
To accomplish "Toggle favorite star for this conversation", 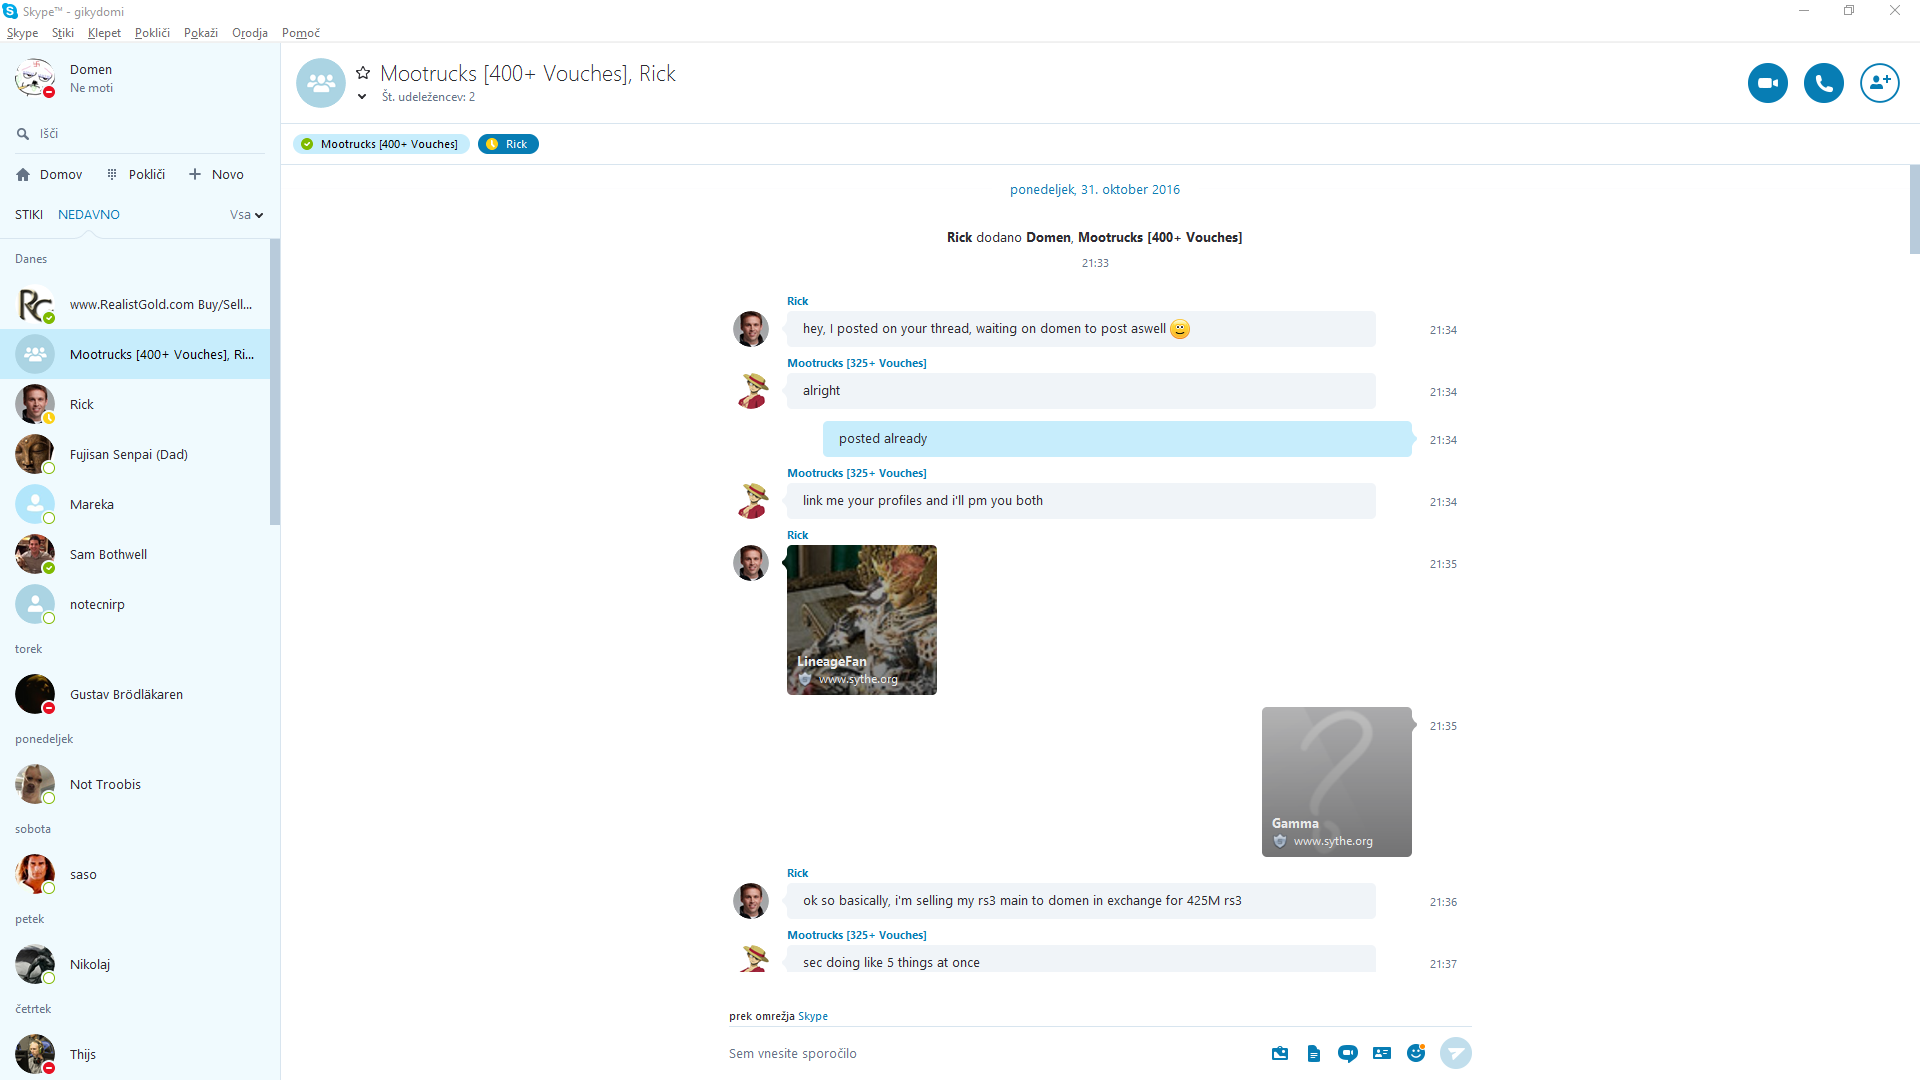I will 363,73.
